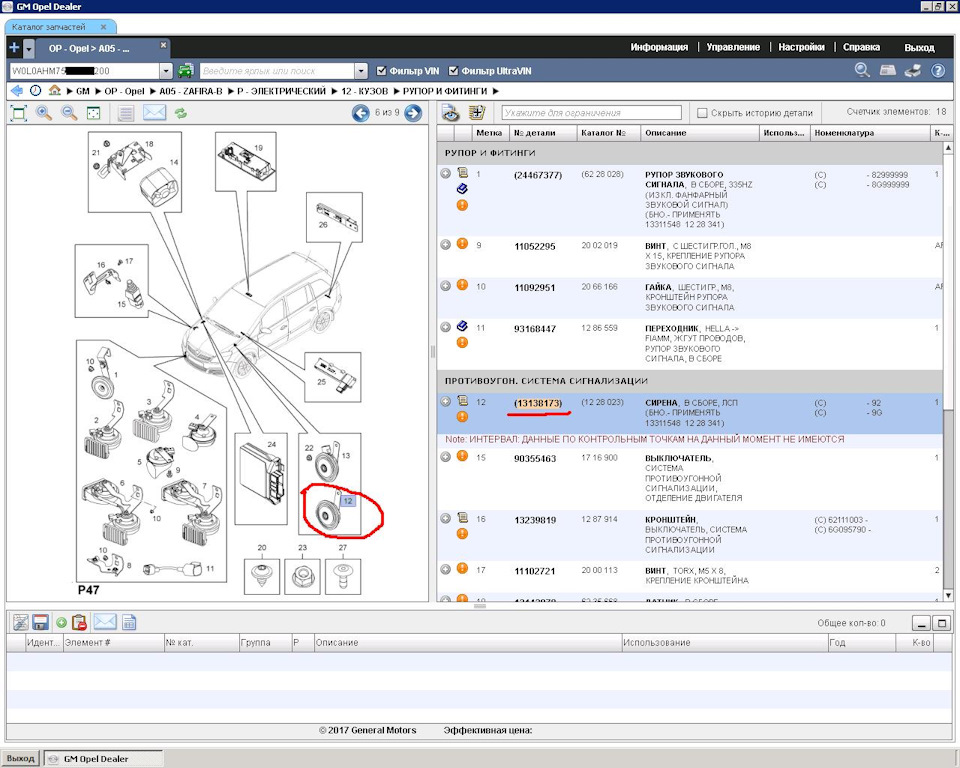Toggle the Фильтр VIN checkbox

coord(381,71)
